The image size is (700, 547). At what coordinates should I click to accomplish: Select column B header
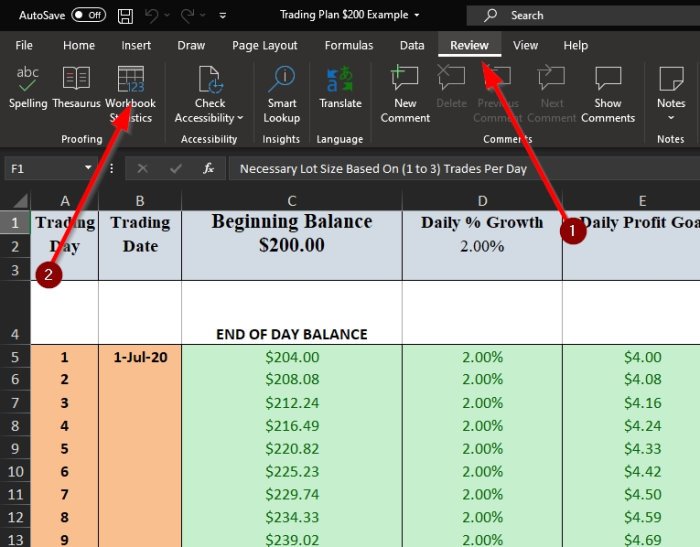[x=140, y=201]
